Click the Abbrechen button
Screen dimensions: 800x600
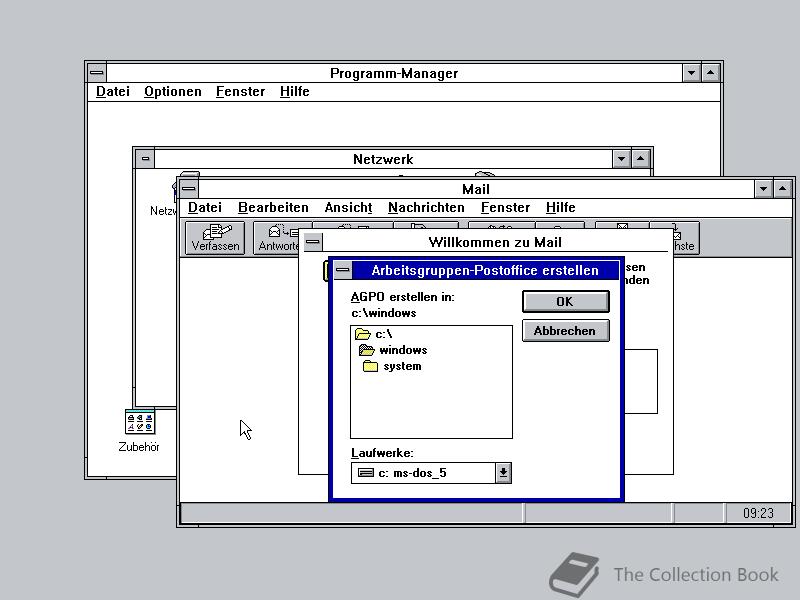(565, 331)
